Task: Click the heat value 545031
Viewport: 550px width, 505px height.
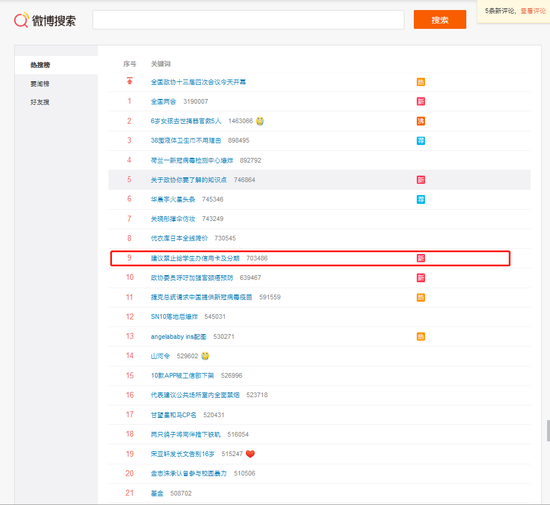Action: click(215, 317)
